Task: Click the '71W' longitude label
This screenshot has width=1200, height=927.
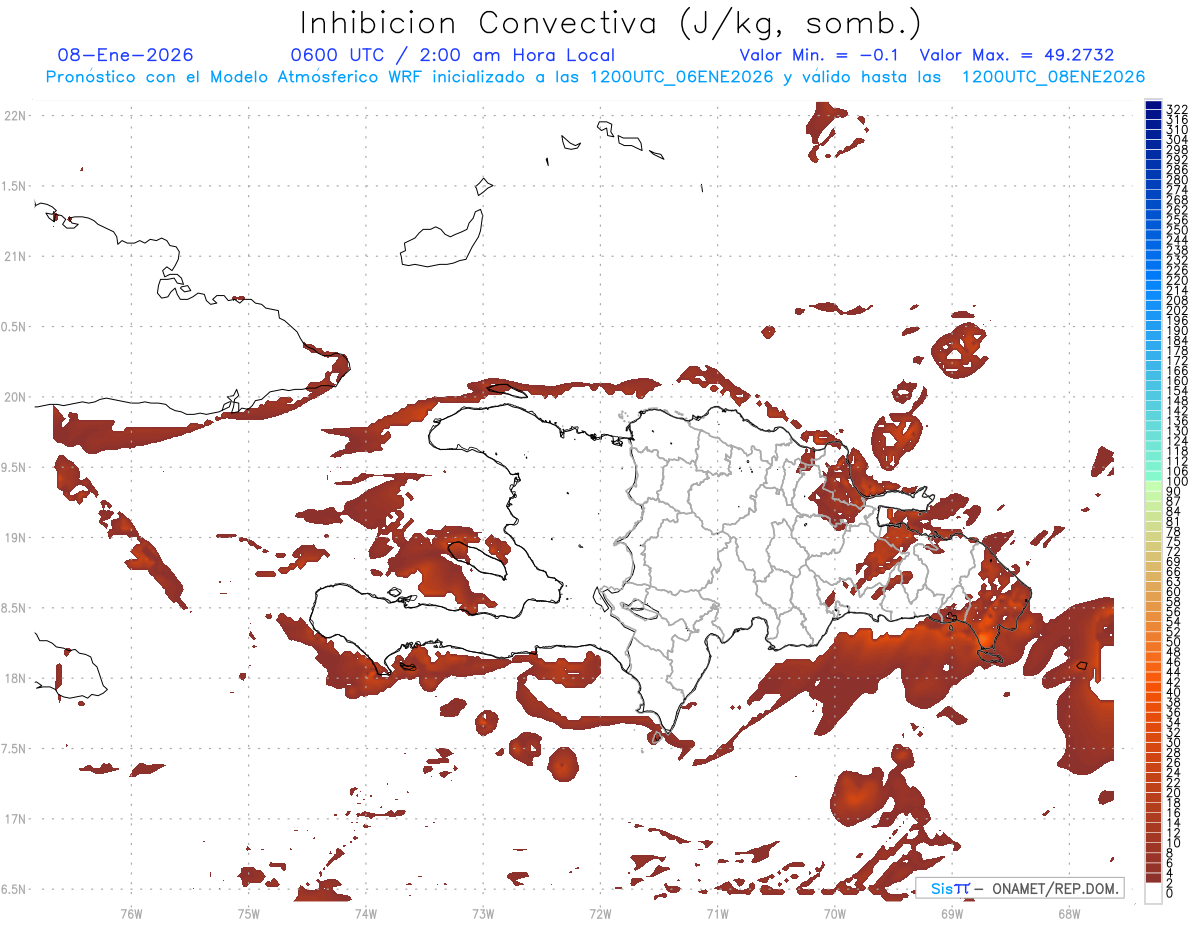Action: point(717,912)
